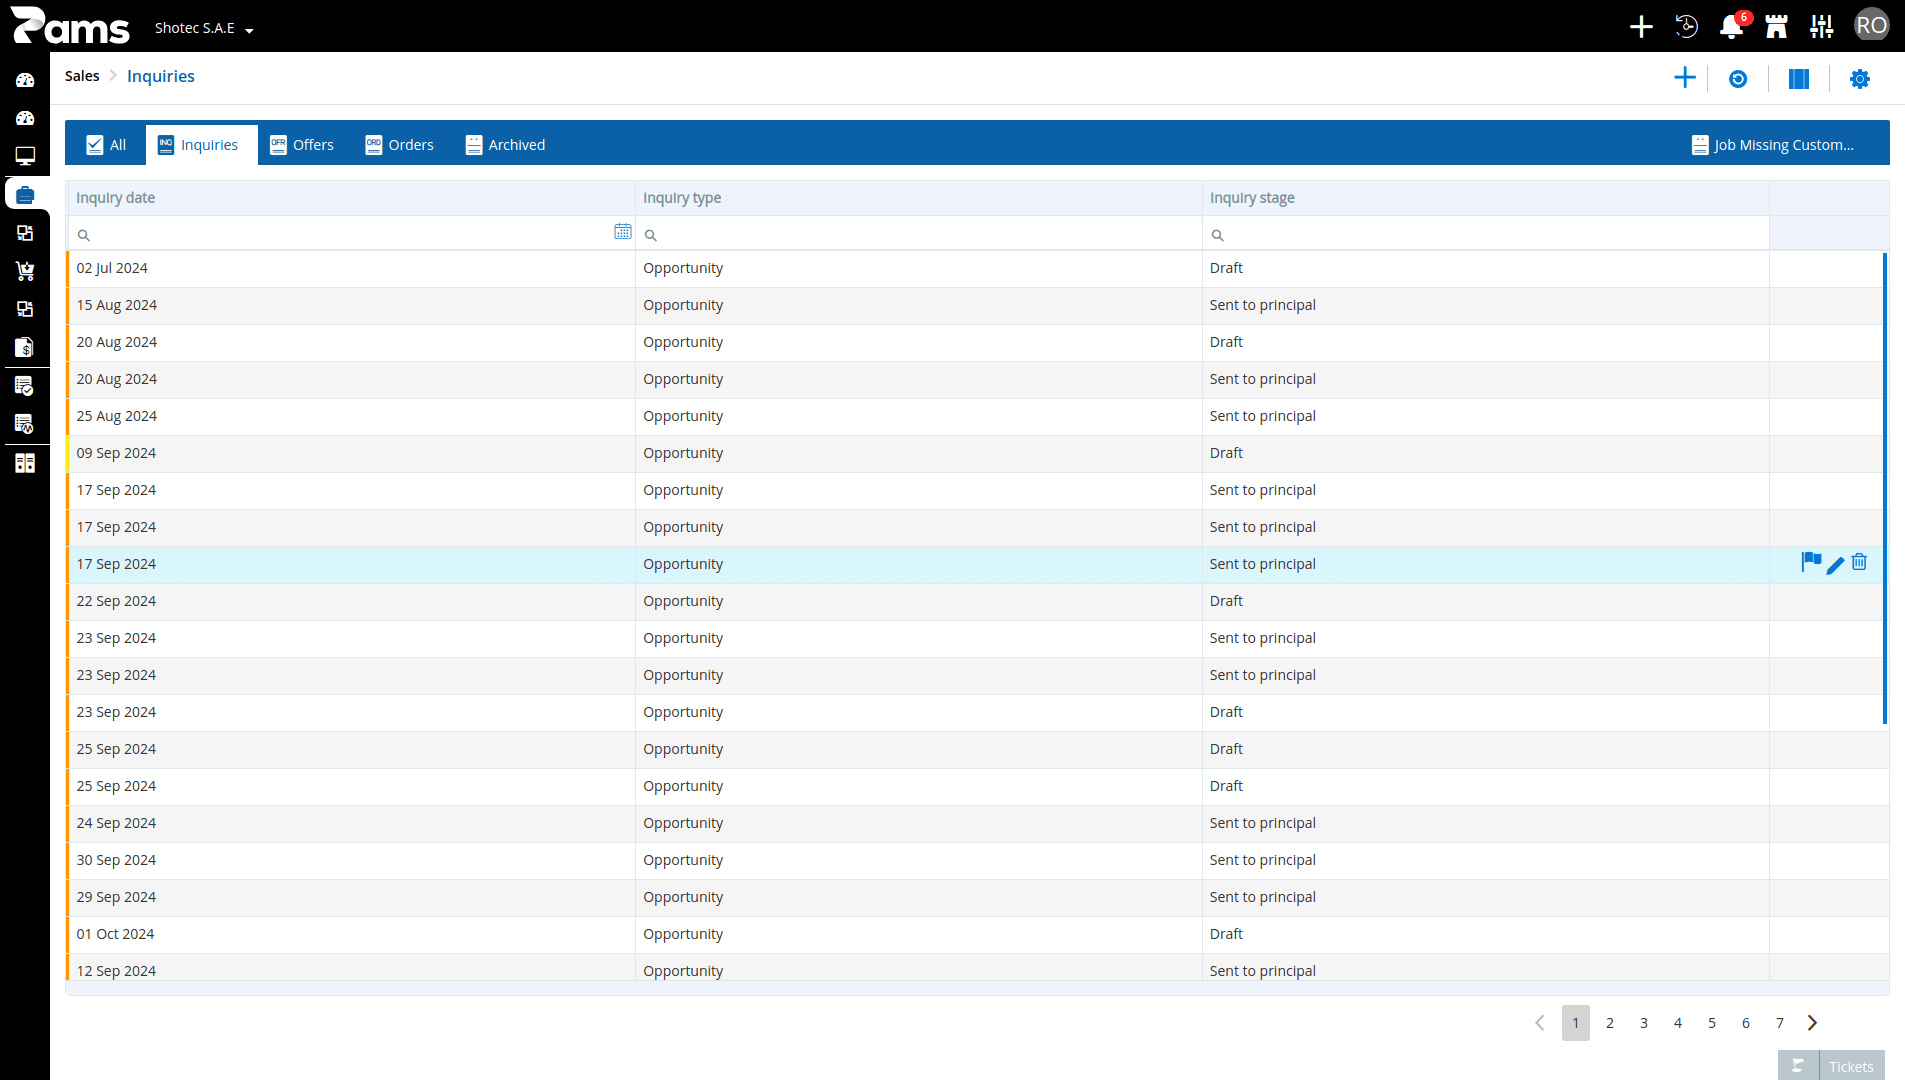The width and height of the screenshot is (1905, 1080).
Task: Click the Sent to principal cell in the 25 Aug 2024 row
Action: point(1485,416)
